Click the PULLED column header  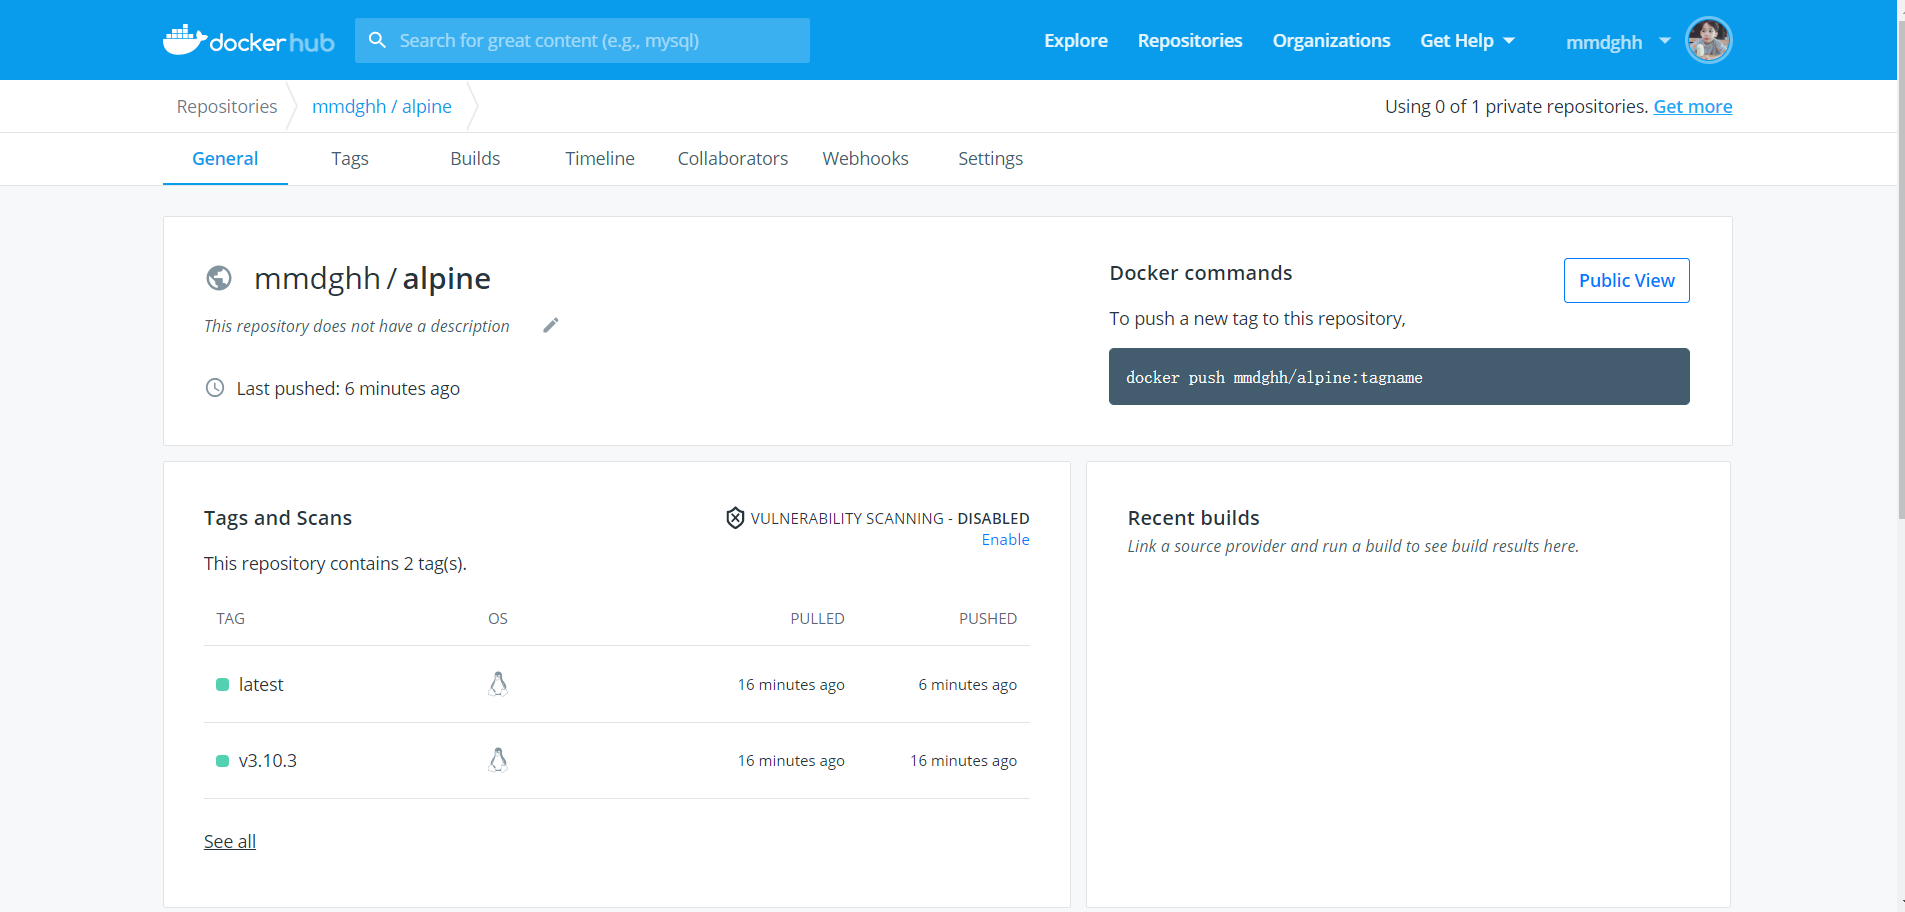[818, 619]
